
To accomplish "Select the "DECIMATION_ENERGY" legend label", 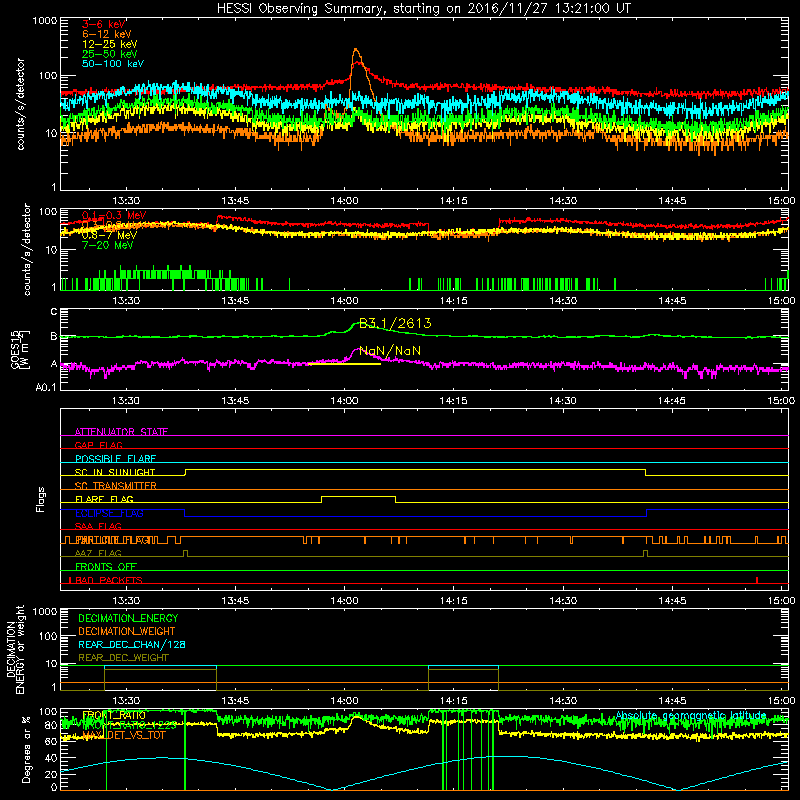I will [x=128, y=618].
